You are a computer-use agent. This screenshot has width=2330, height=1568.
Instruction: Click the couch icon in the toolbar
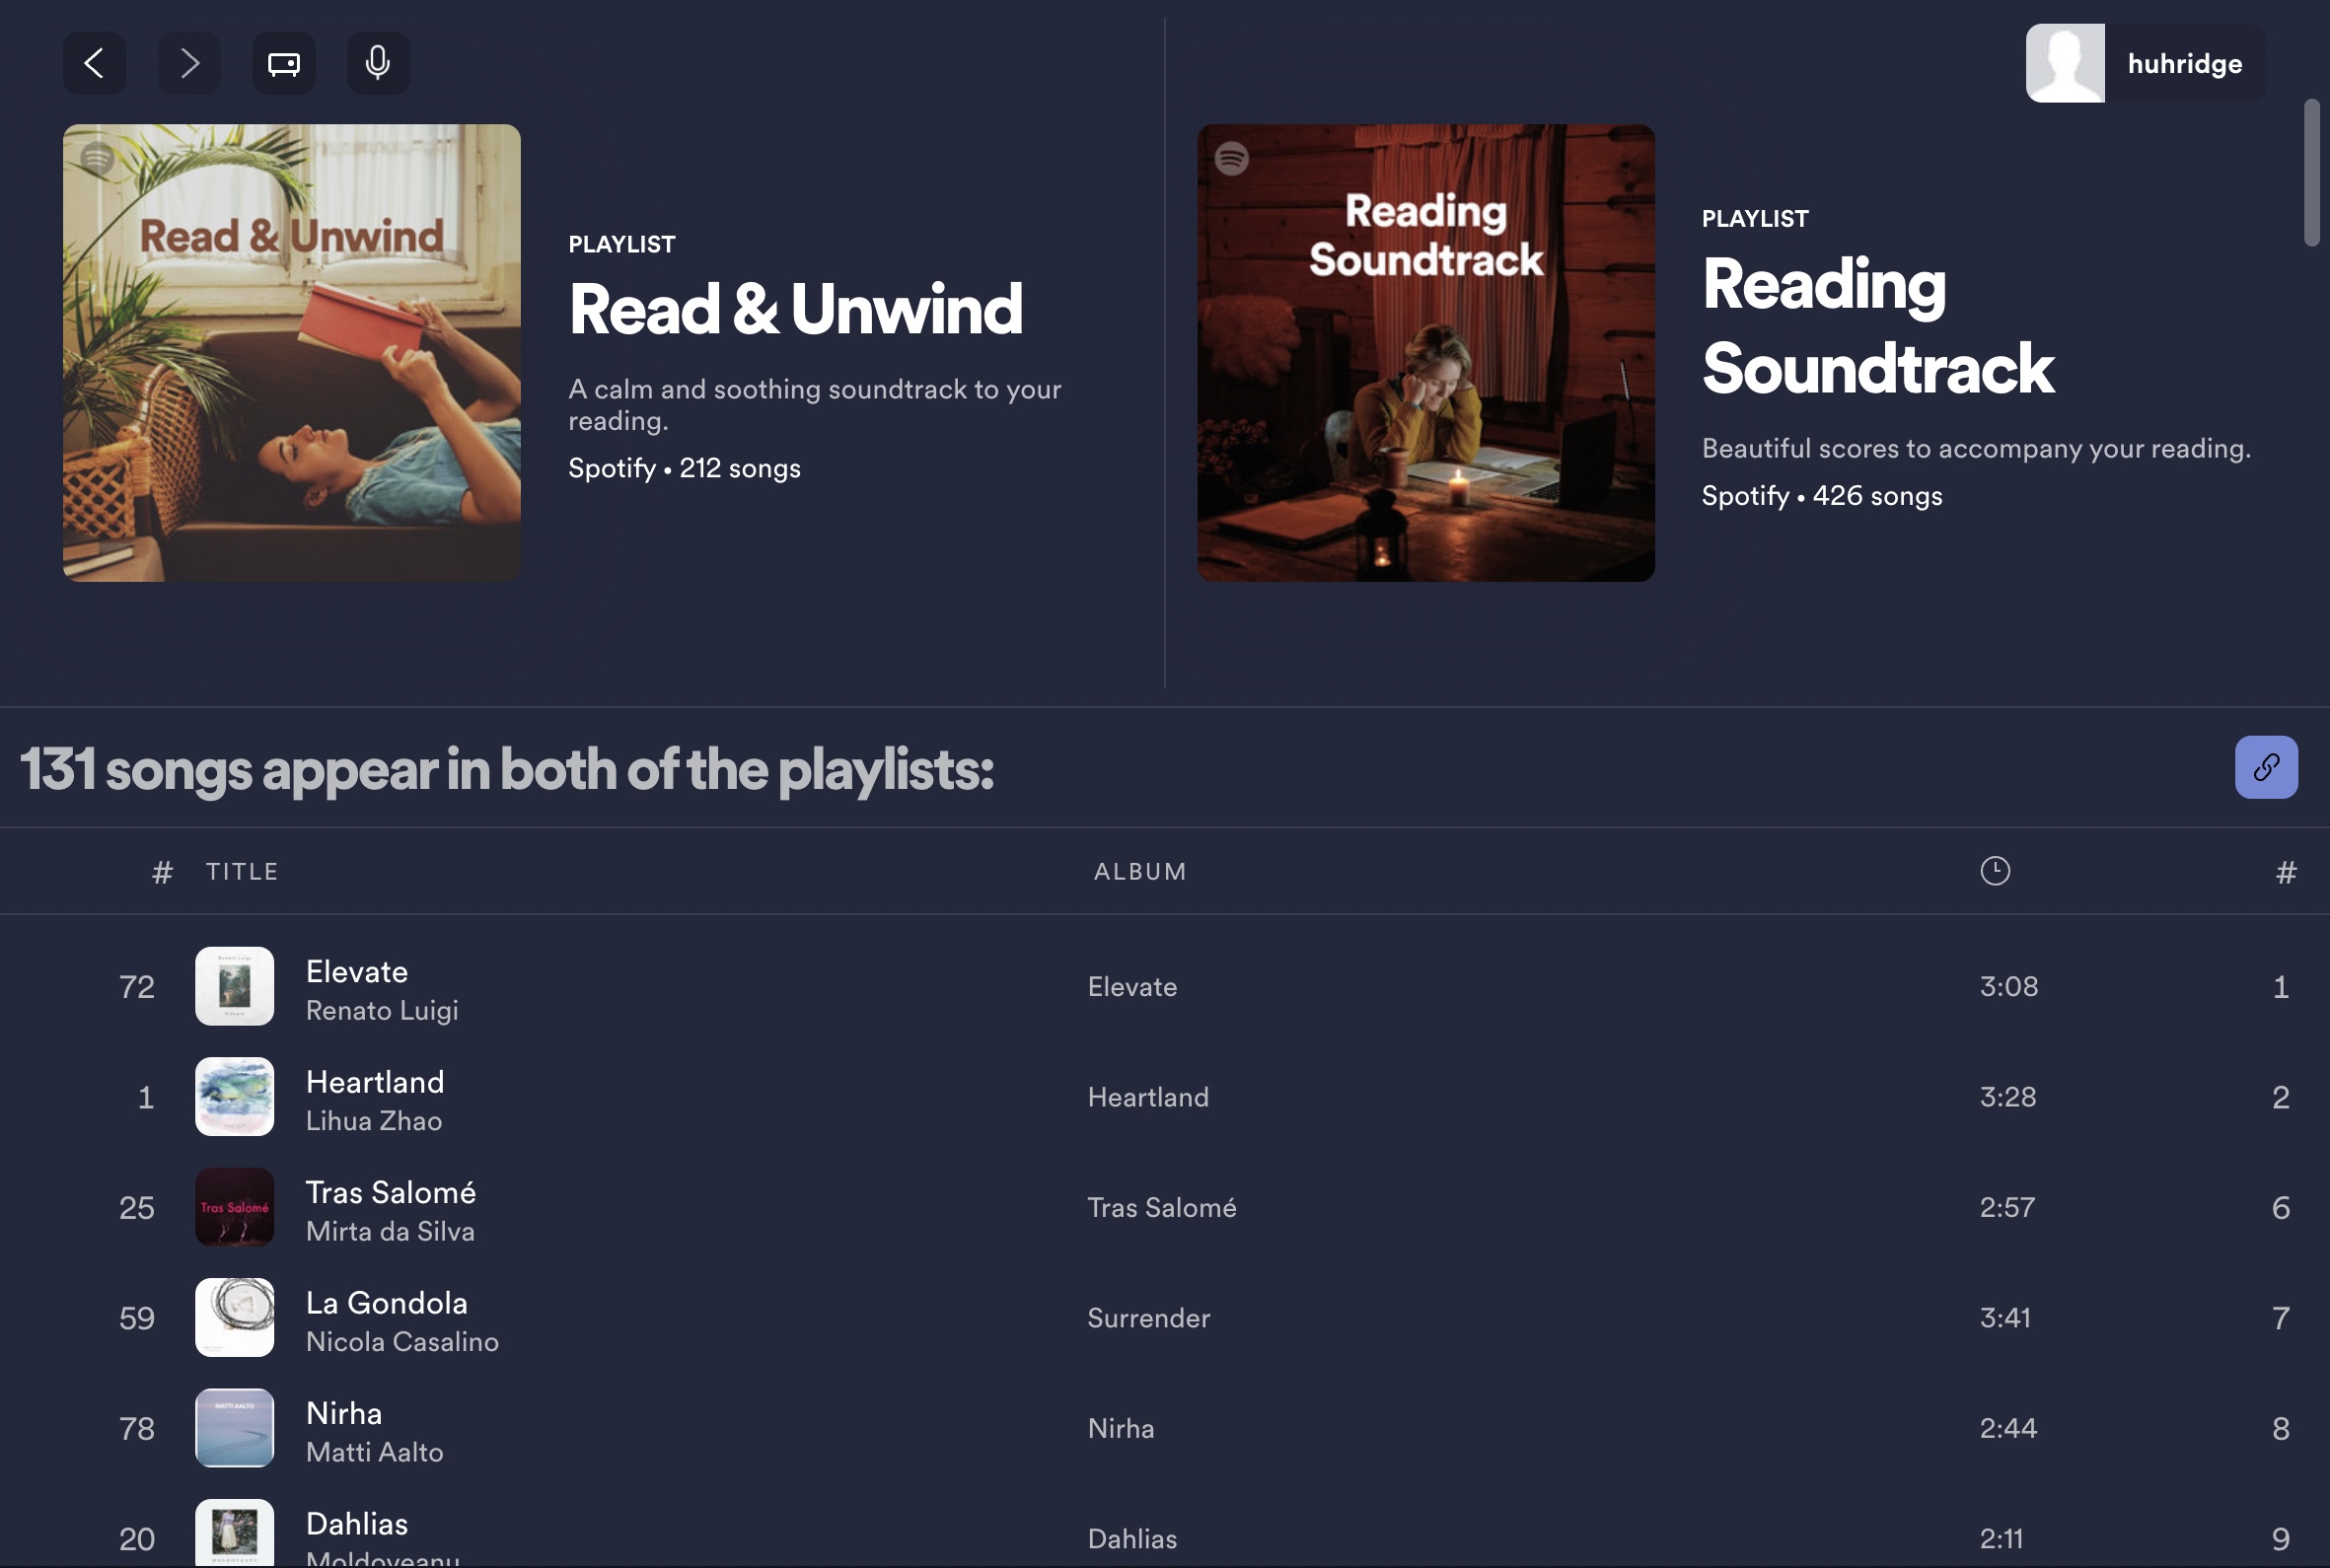(x=283, y=63)
